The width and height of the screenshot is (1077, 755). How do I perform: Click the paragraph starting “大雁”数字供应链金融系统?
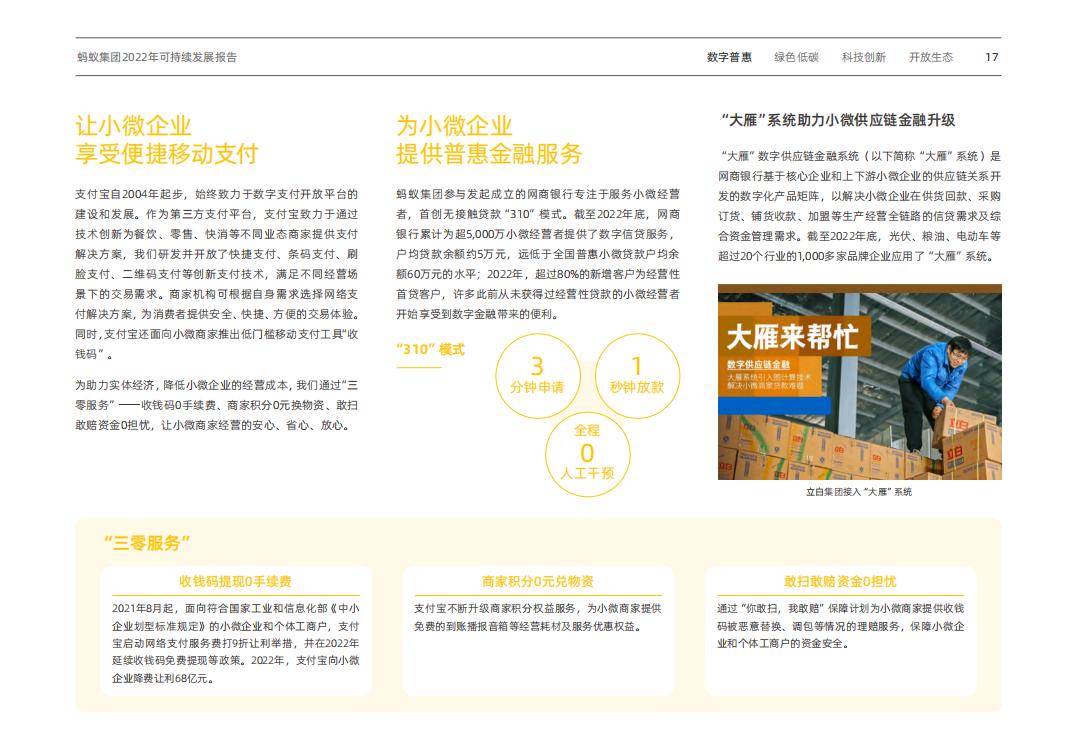coord(859,206)
